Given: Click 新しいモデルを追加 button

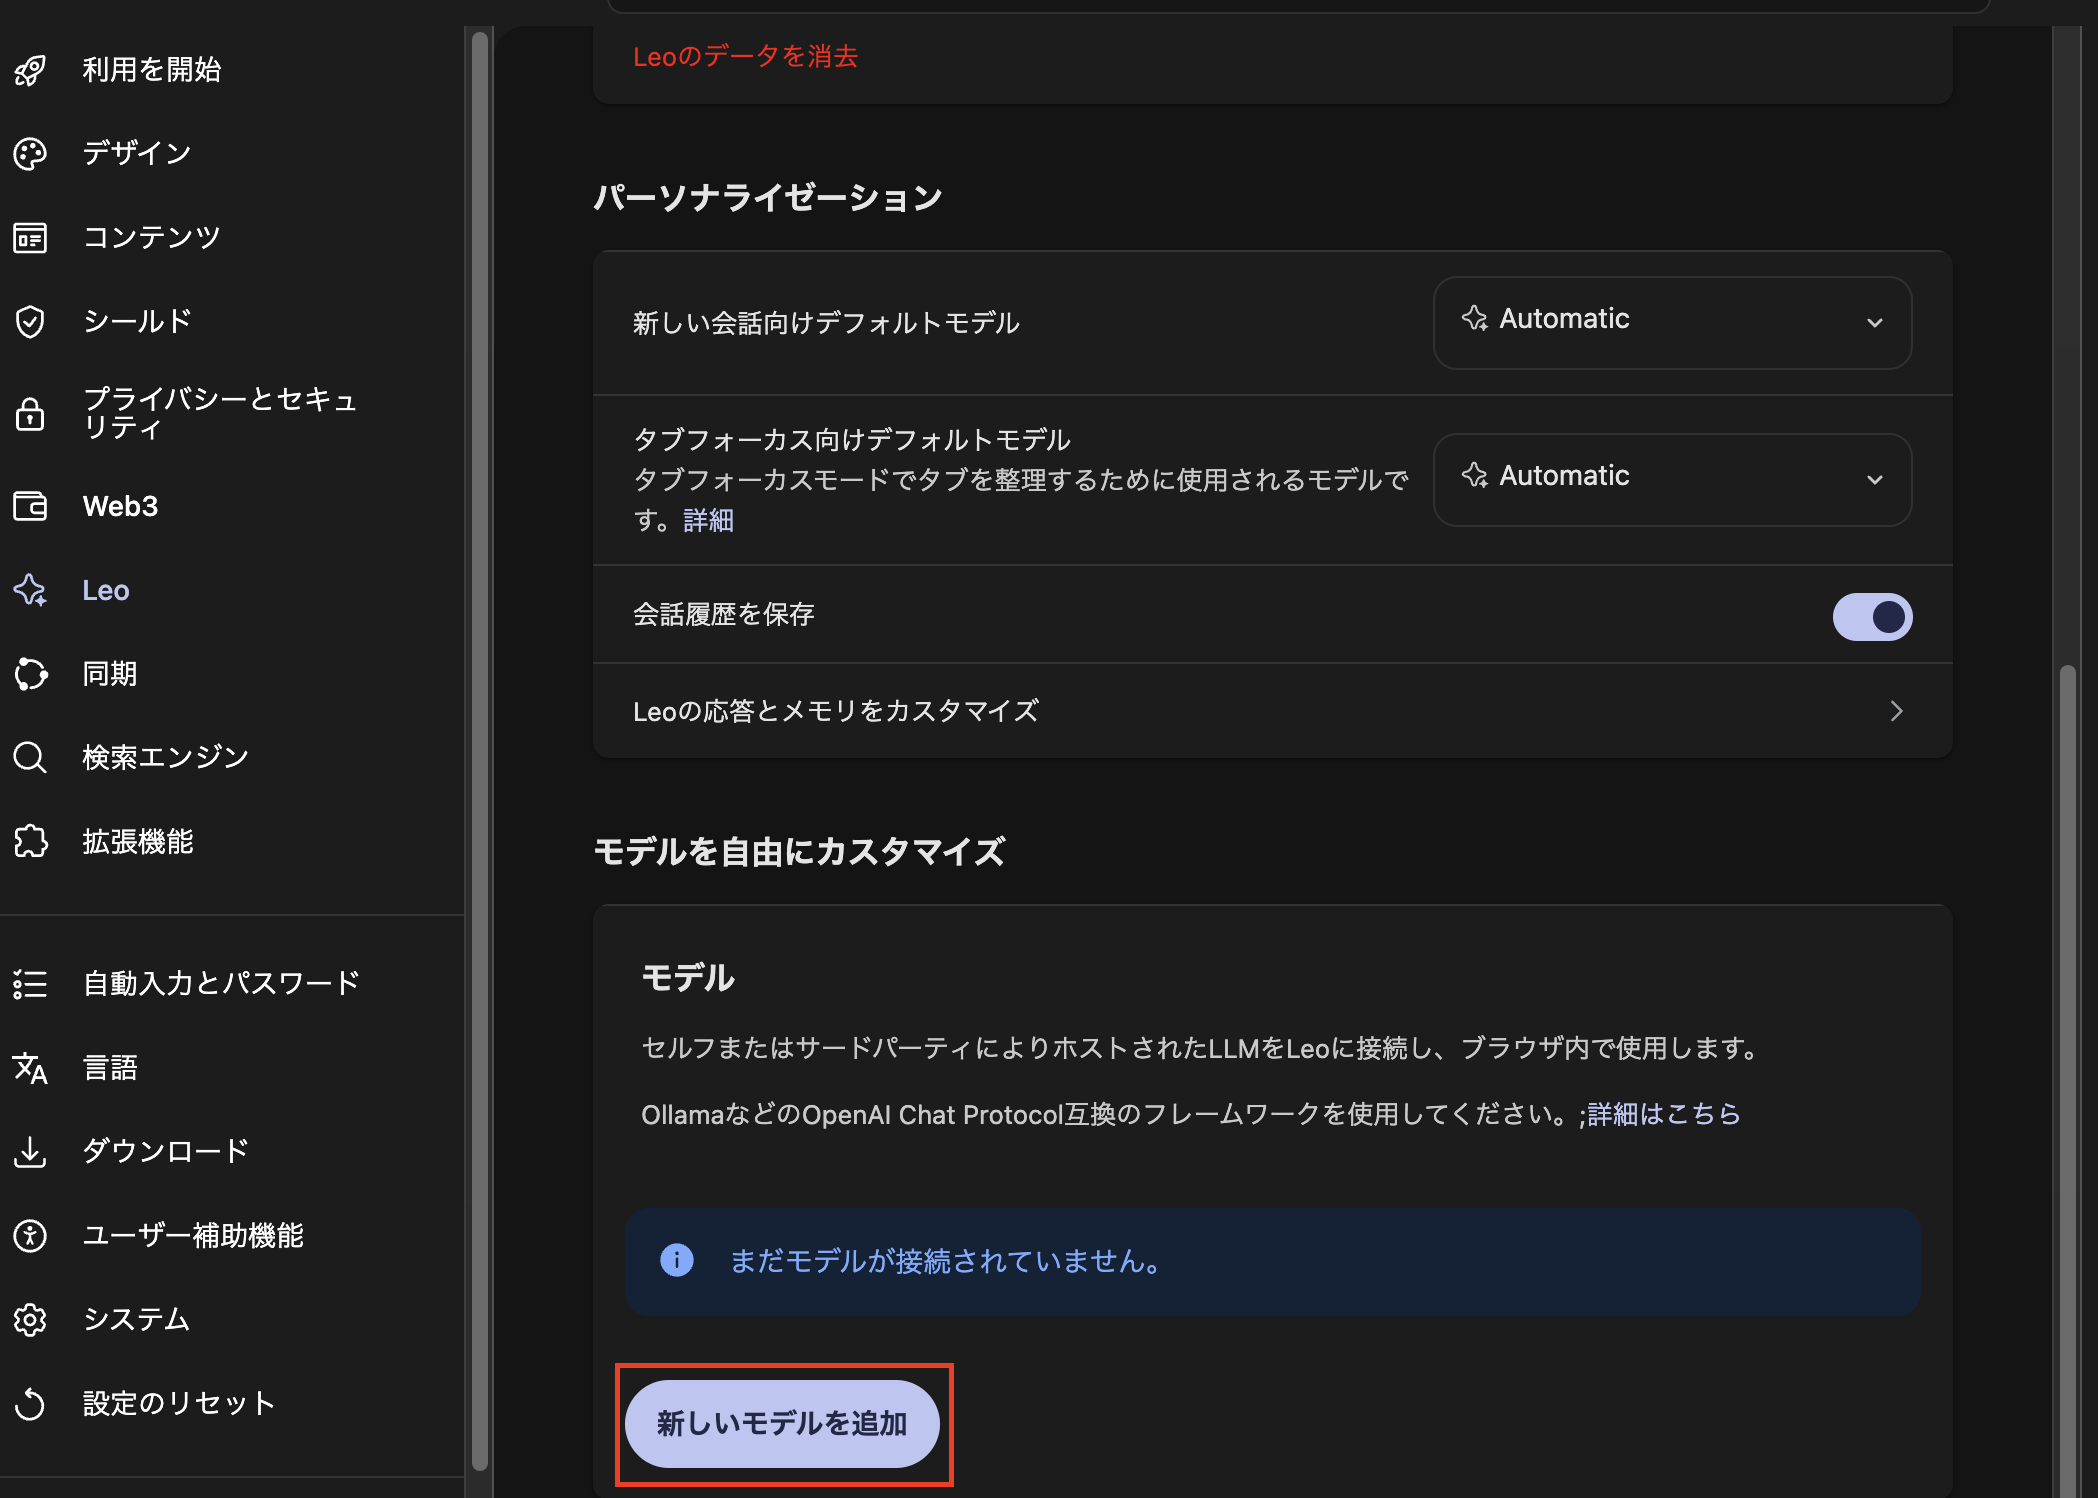Looking at the screenshot, I should coord(782,1423).
